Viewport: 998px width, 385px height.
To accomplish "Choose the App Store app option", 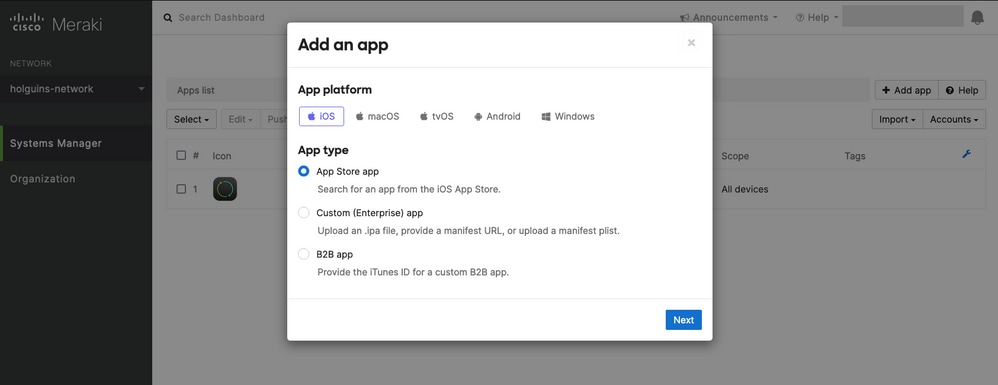I will [x=304, y=172].
